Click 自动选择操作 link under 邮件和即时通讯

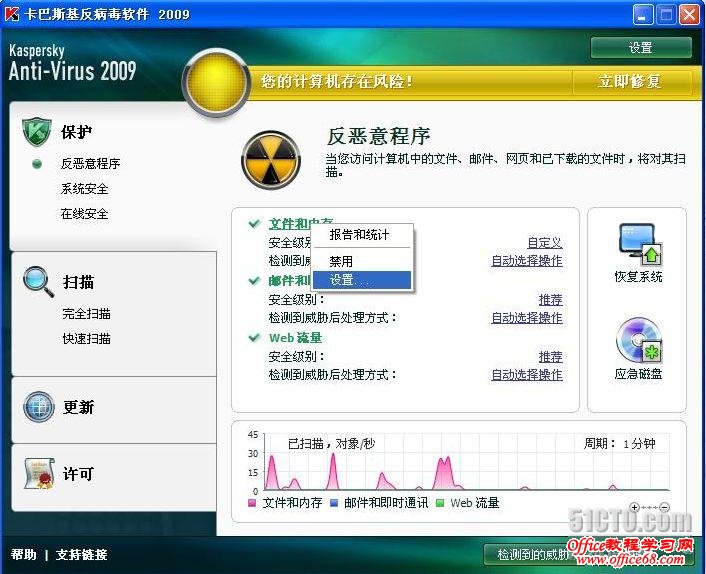(527, 318)
